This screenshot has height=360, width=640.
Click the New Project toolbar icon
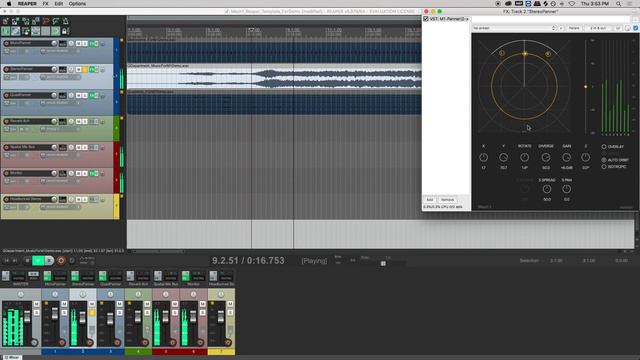(x=6, y=21)
